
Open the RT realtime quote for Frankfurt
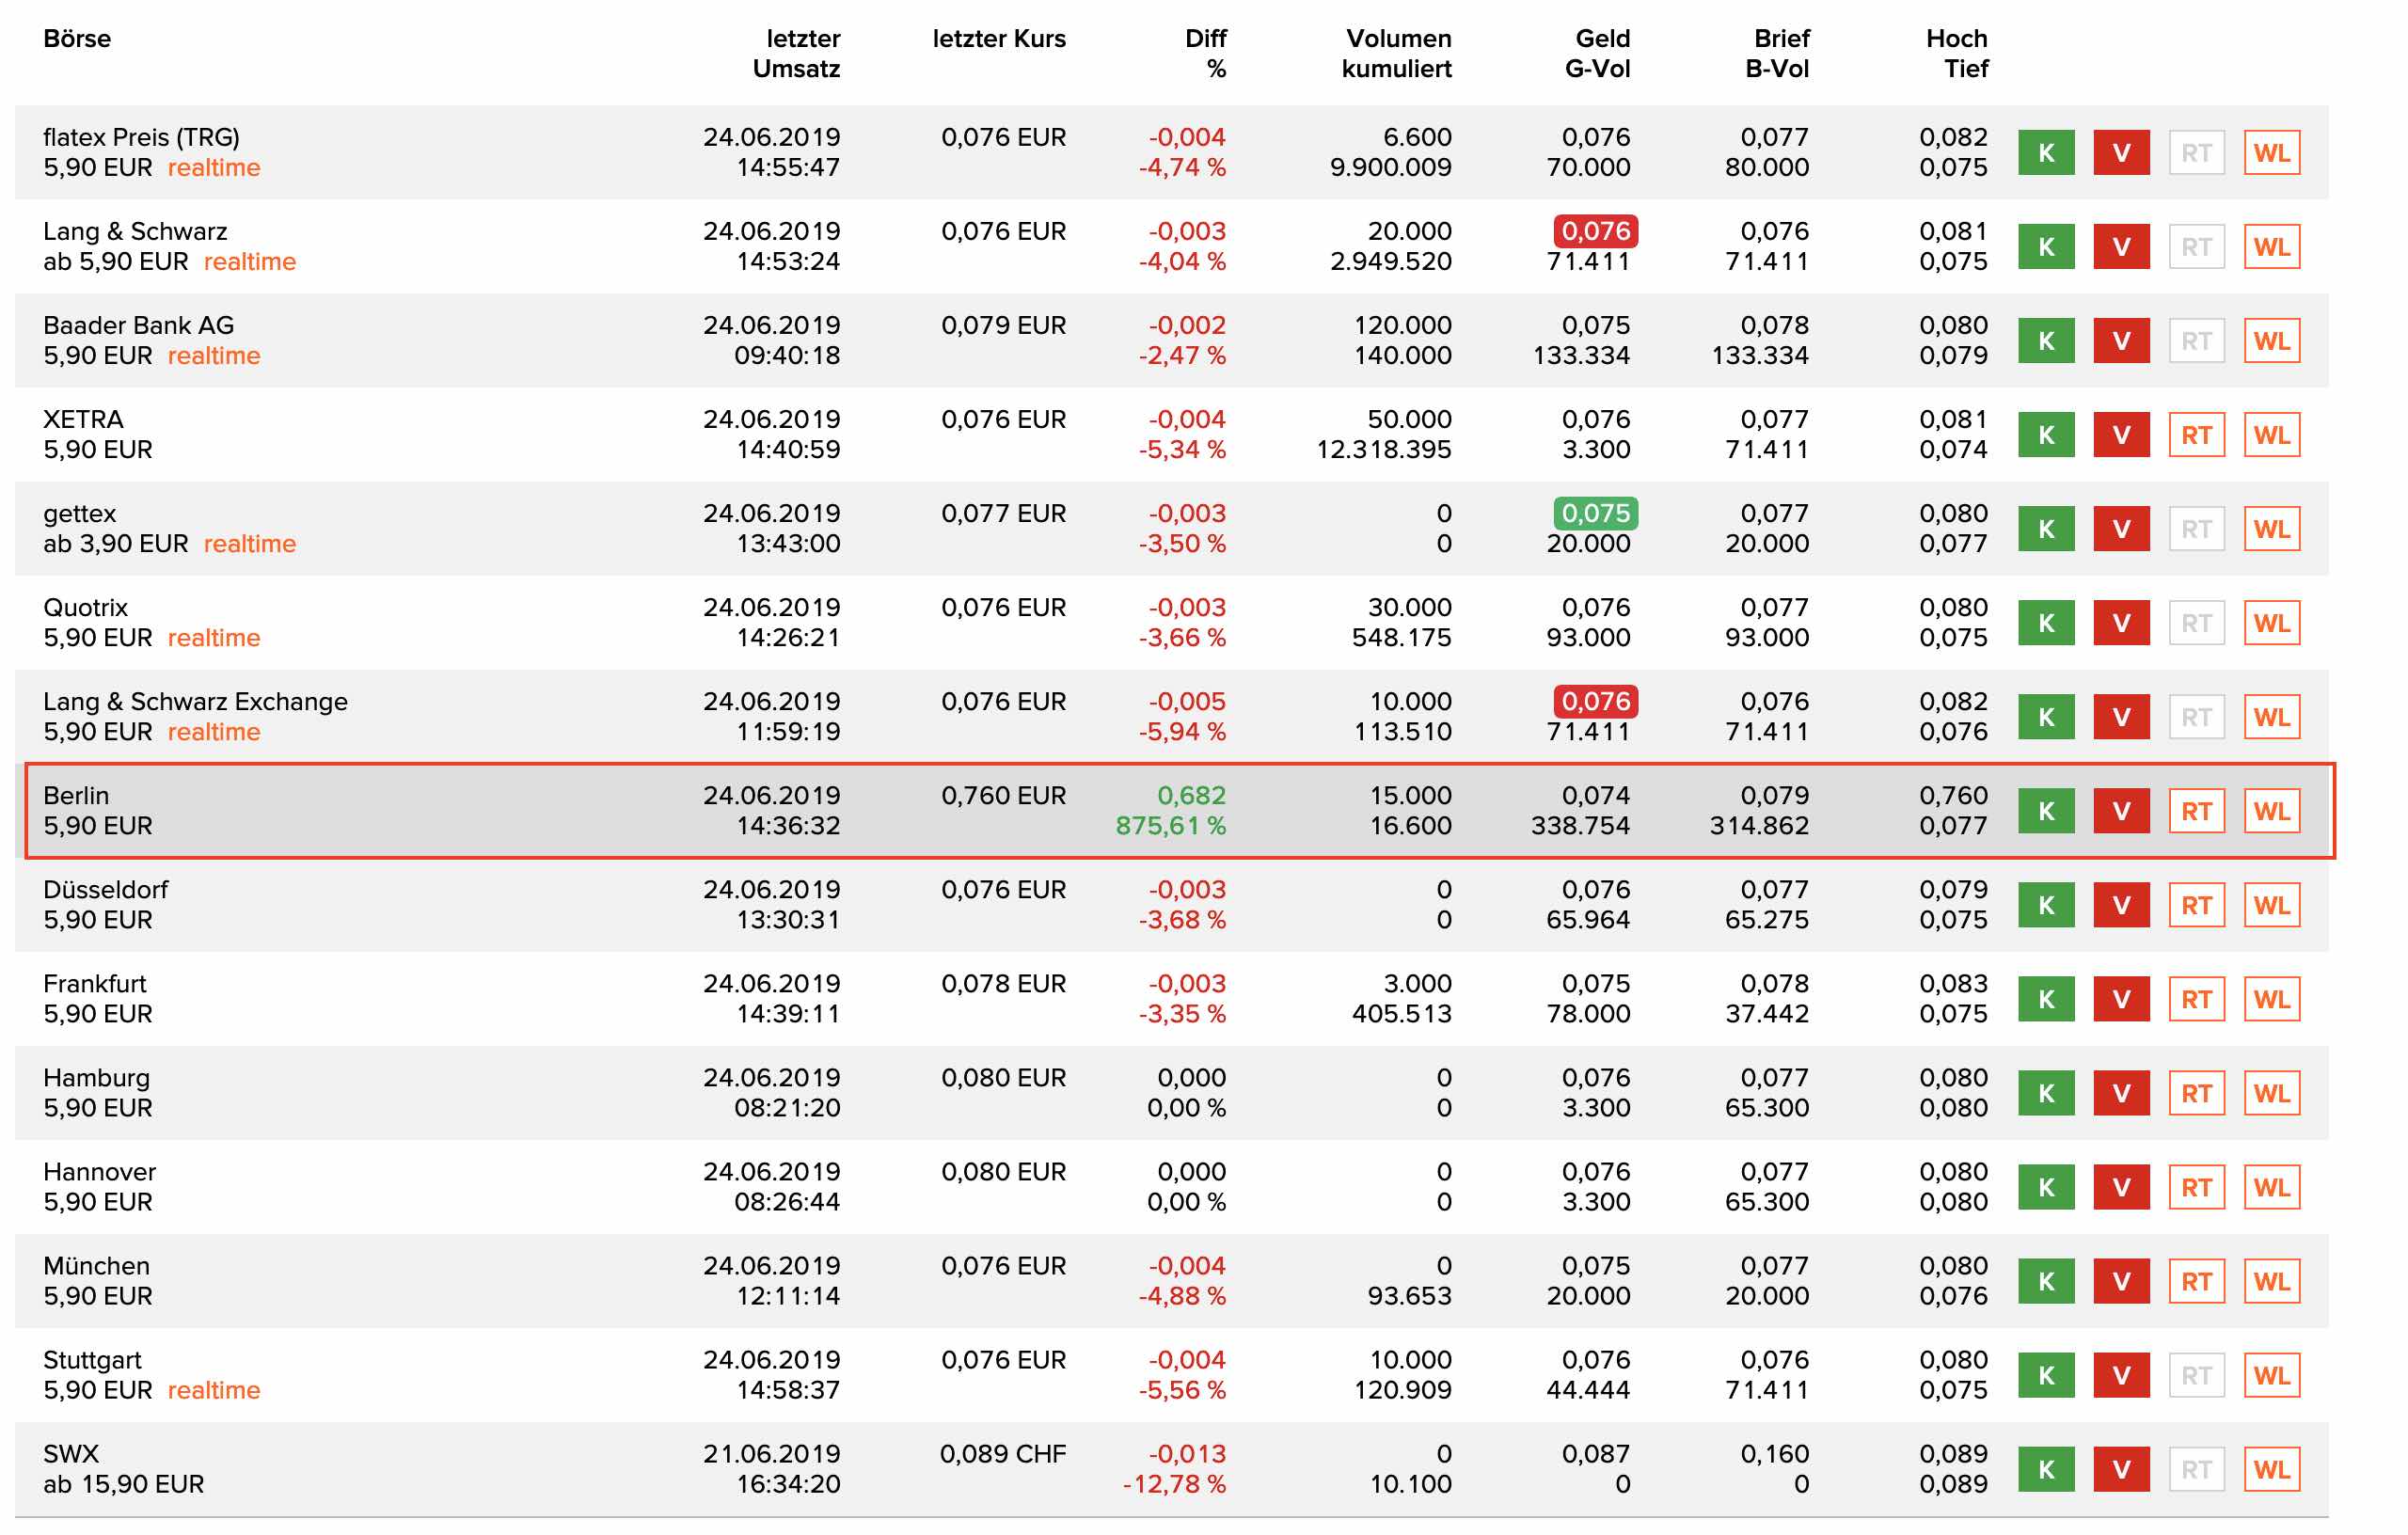point(2196,998)
